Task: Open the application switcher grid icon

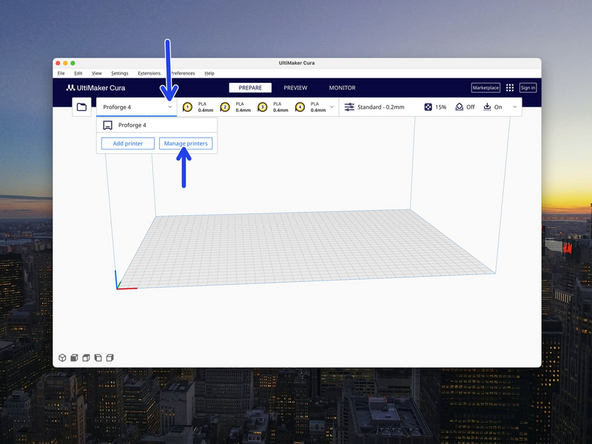Action: [x=510, y=88]
